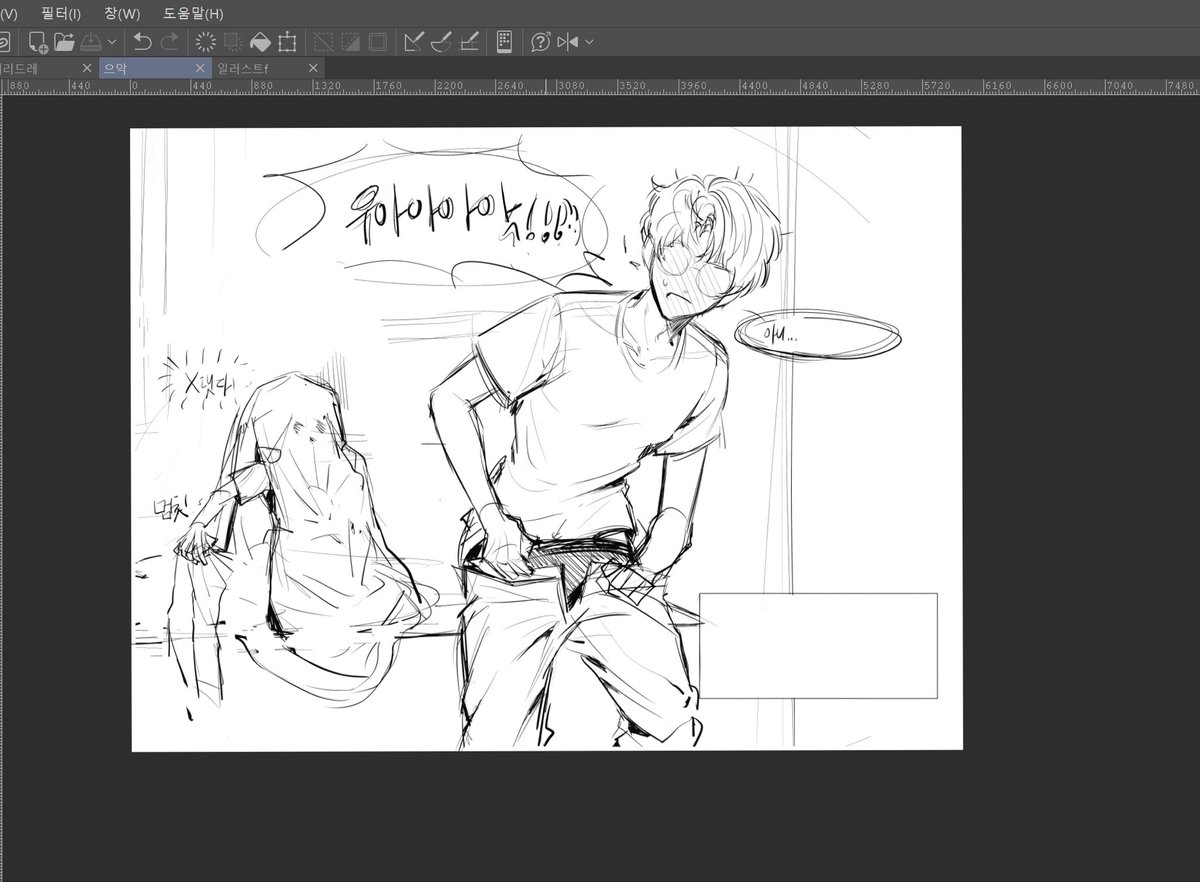Image resolution: width=1200 pixels, height=882 pixels.
Task: Close the 일러스트f tab
Action: coord(313,68)
